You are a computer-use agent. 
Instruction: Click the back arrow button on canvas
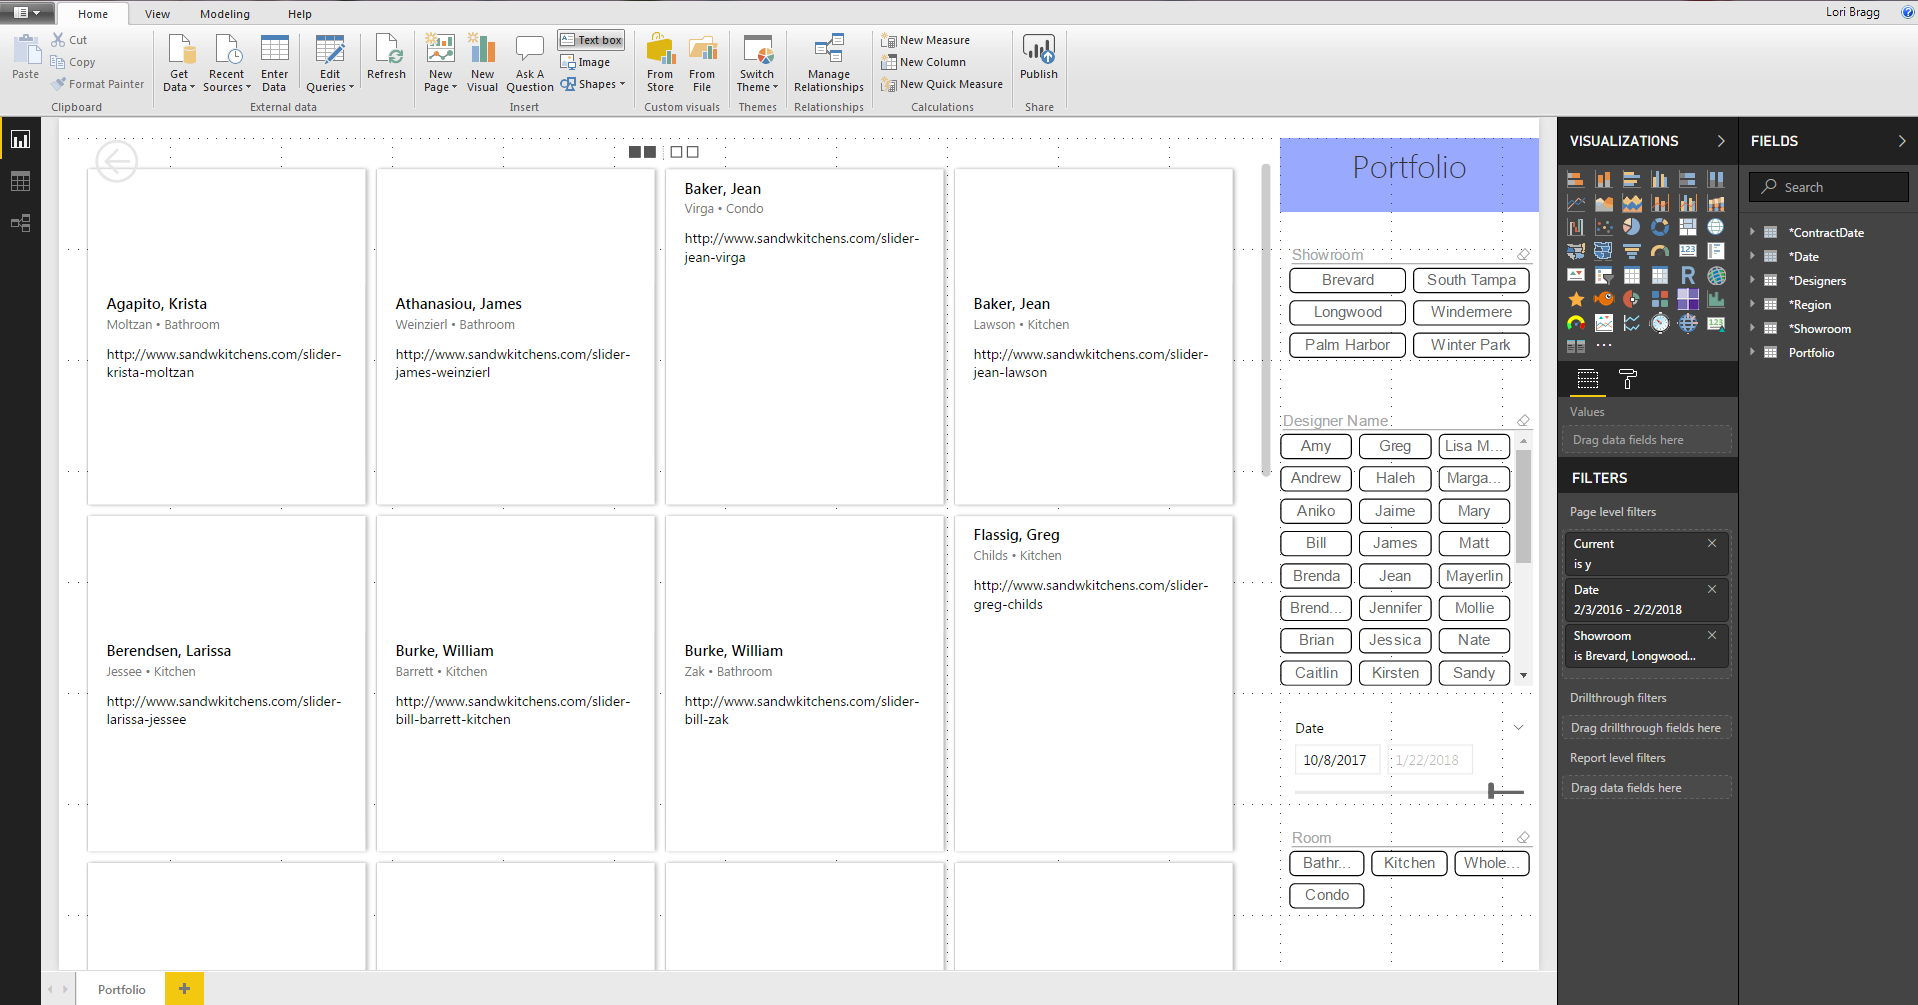(x=117, y=161)
